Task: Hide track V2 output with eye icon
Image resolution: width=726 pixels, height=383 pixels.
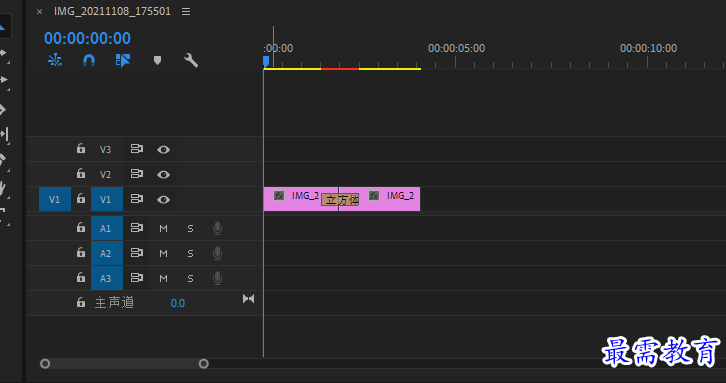Action: (x=163, y=175)
